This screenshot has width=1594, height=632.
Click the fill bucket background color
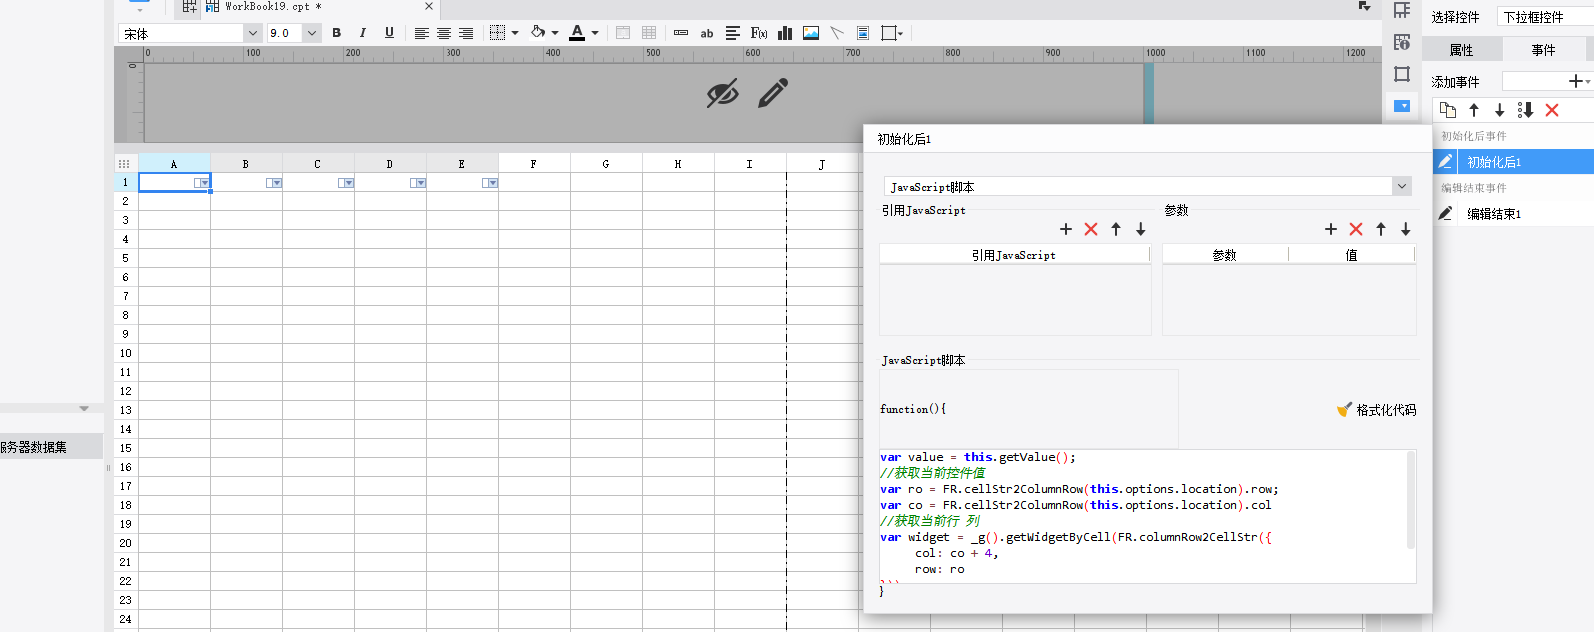click(x=538, y=33)
